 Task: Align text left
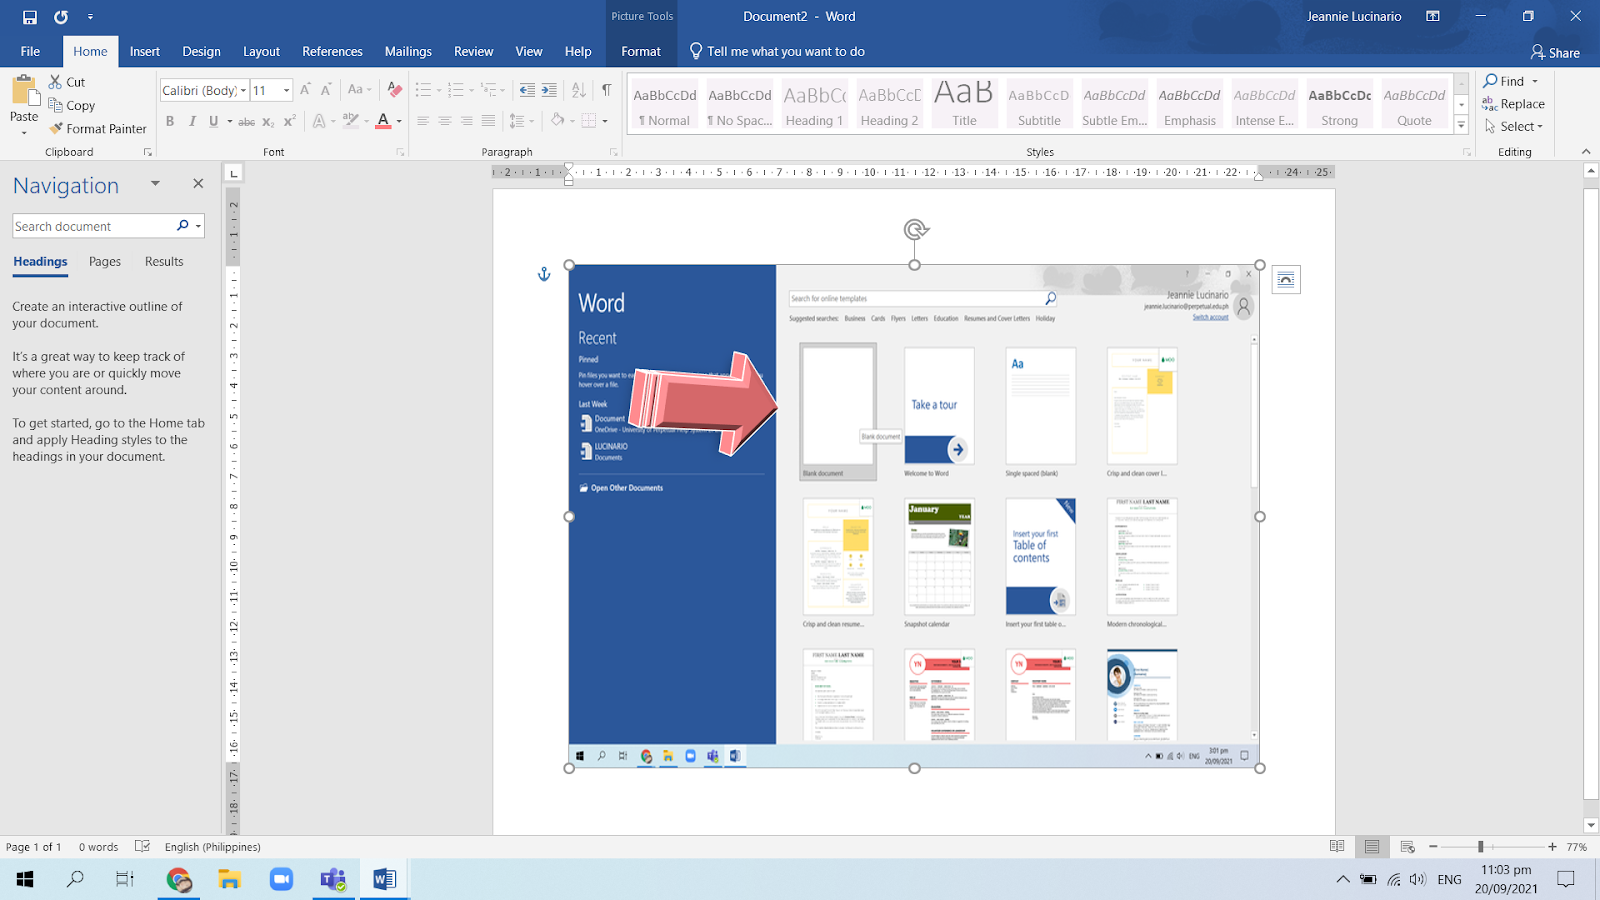(422, 121)
